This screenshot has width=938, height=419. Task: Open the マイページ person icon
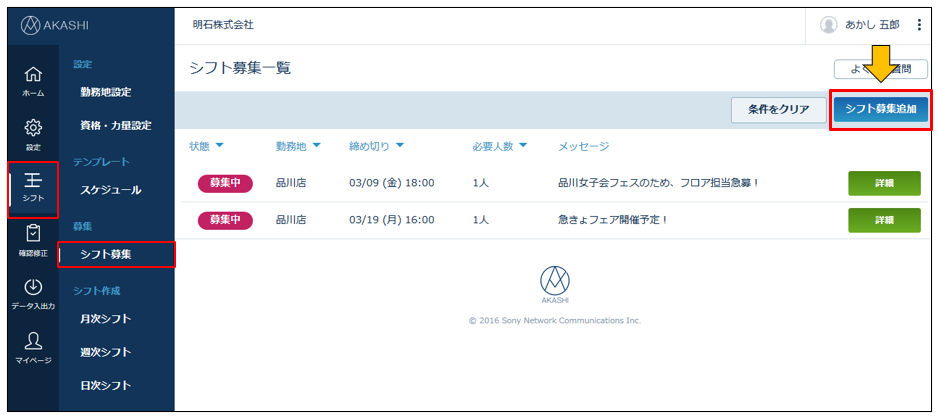tap(33, 345)
